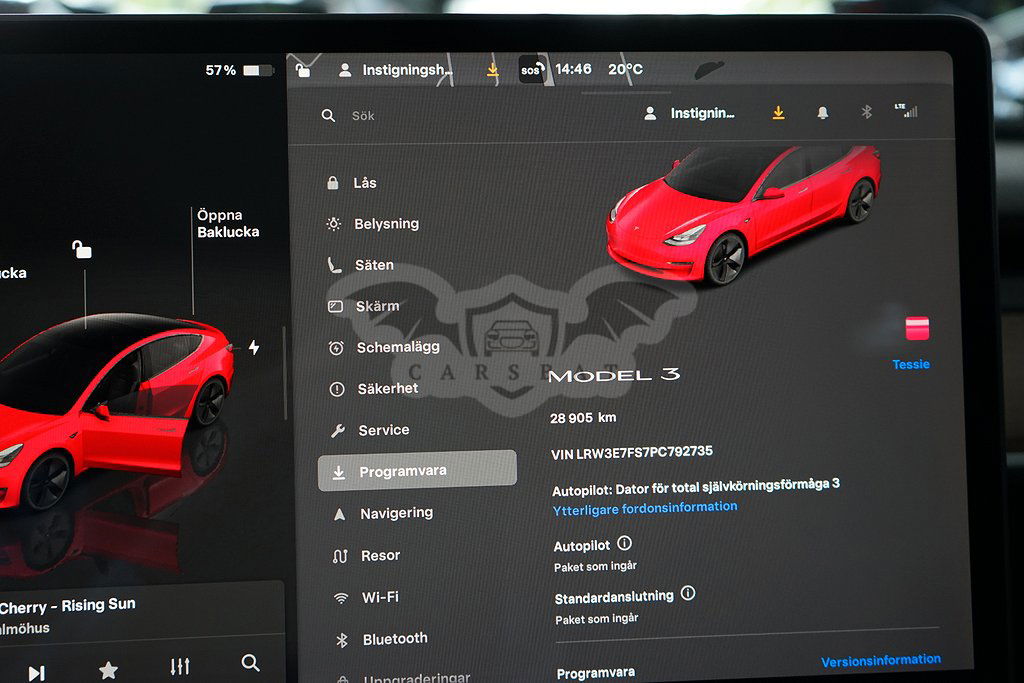Image resolution: width=1024 pixels, height=683 pixels.
Task: Search media with magnifier icon in player
Action: 251,663
